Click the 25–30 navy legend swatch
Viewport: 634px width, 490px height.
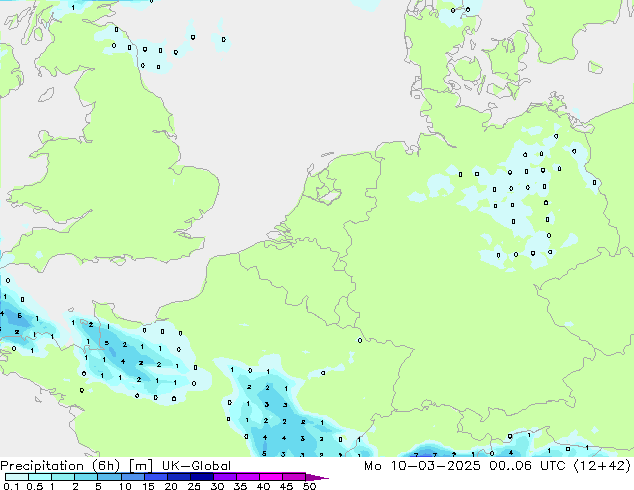pyautogui.click(x=202, y=477)
